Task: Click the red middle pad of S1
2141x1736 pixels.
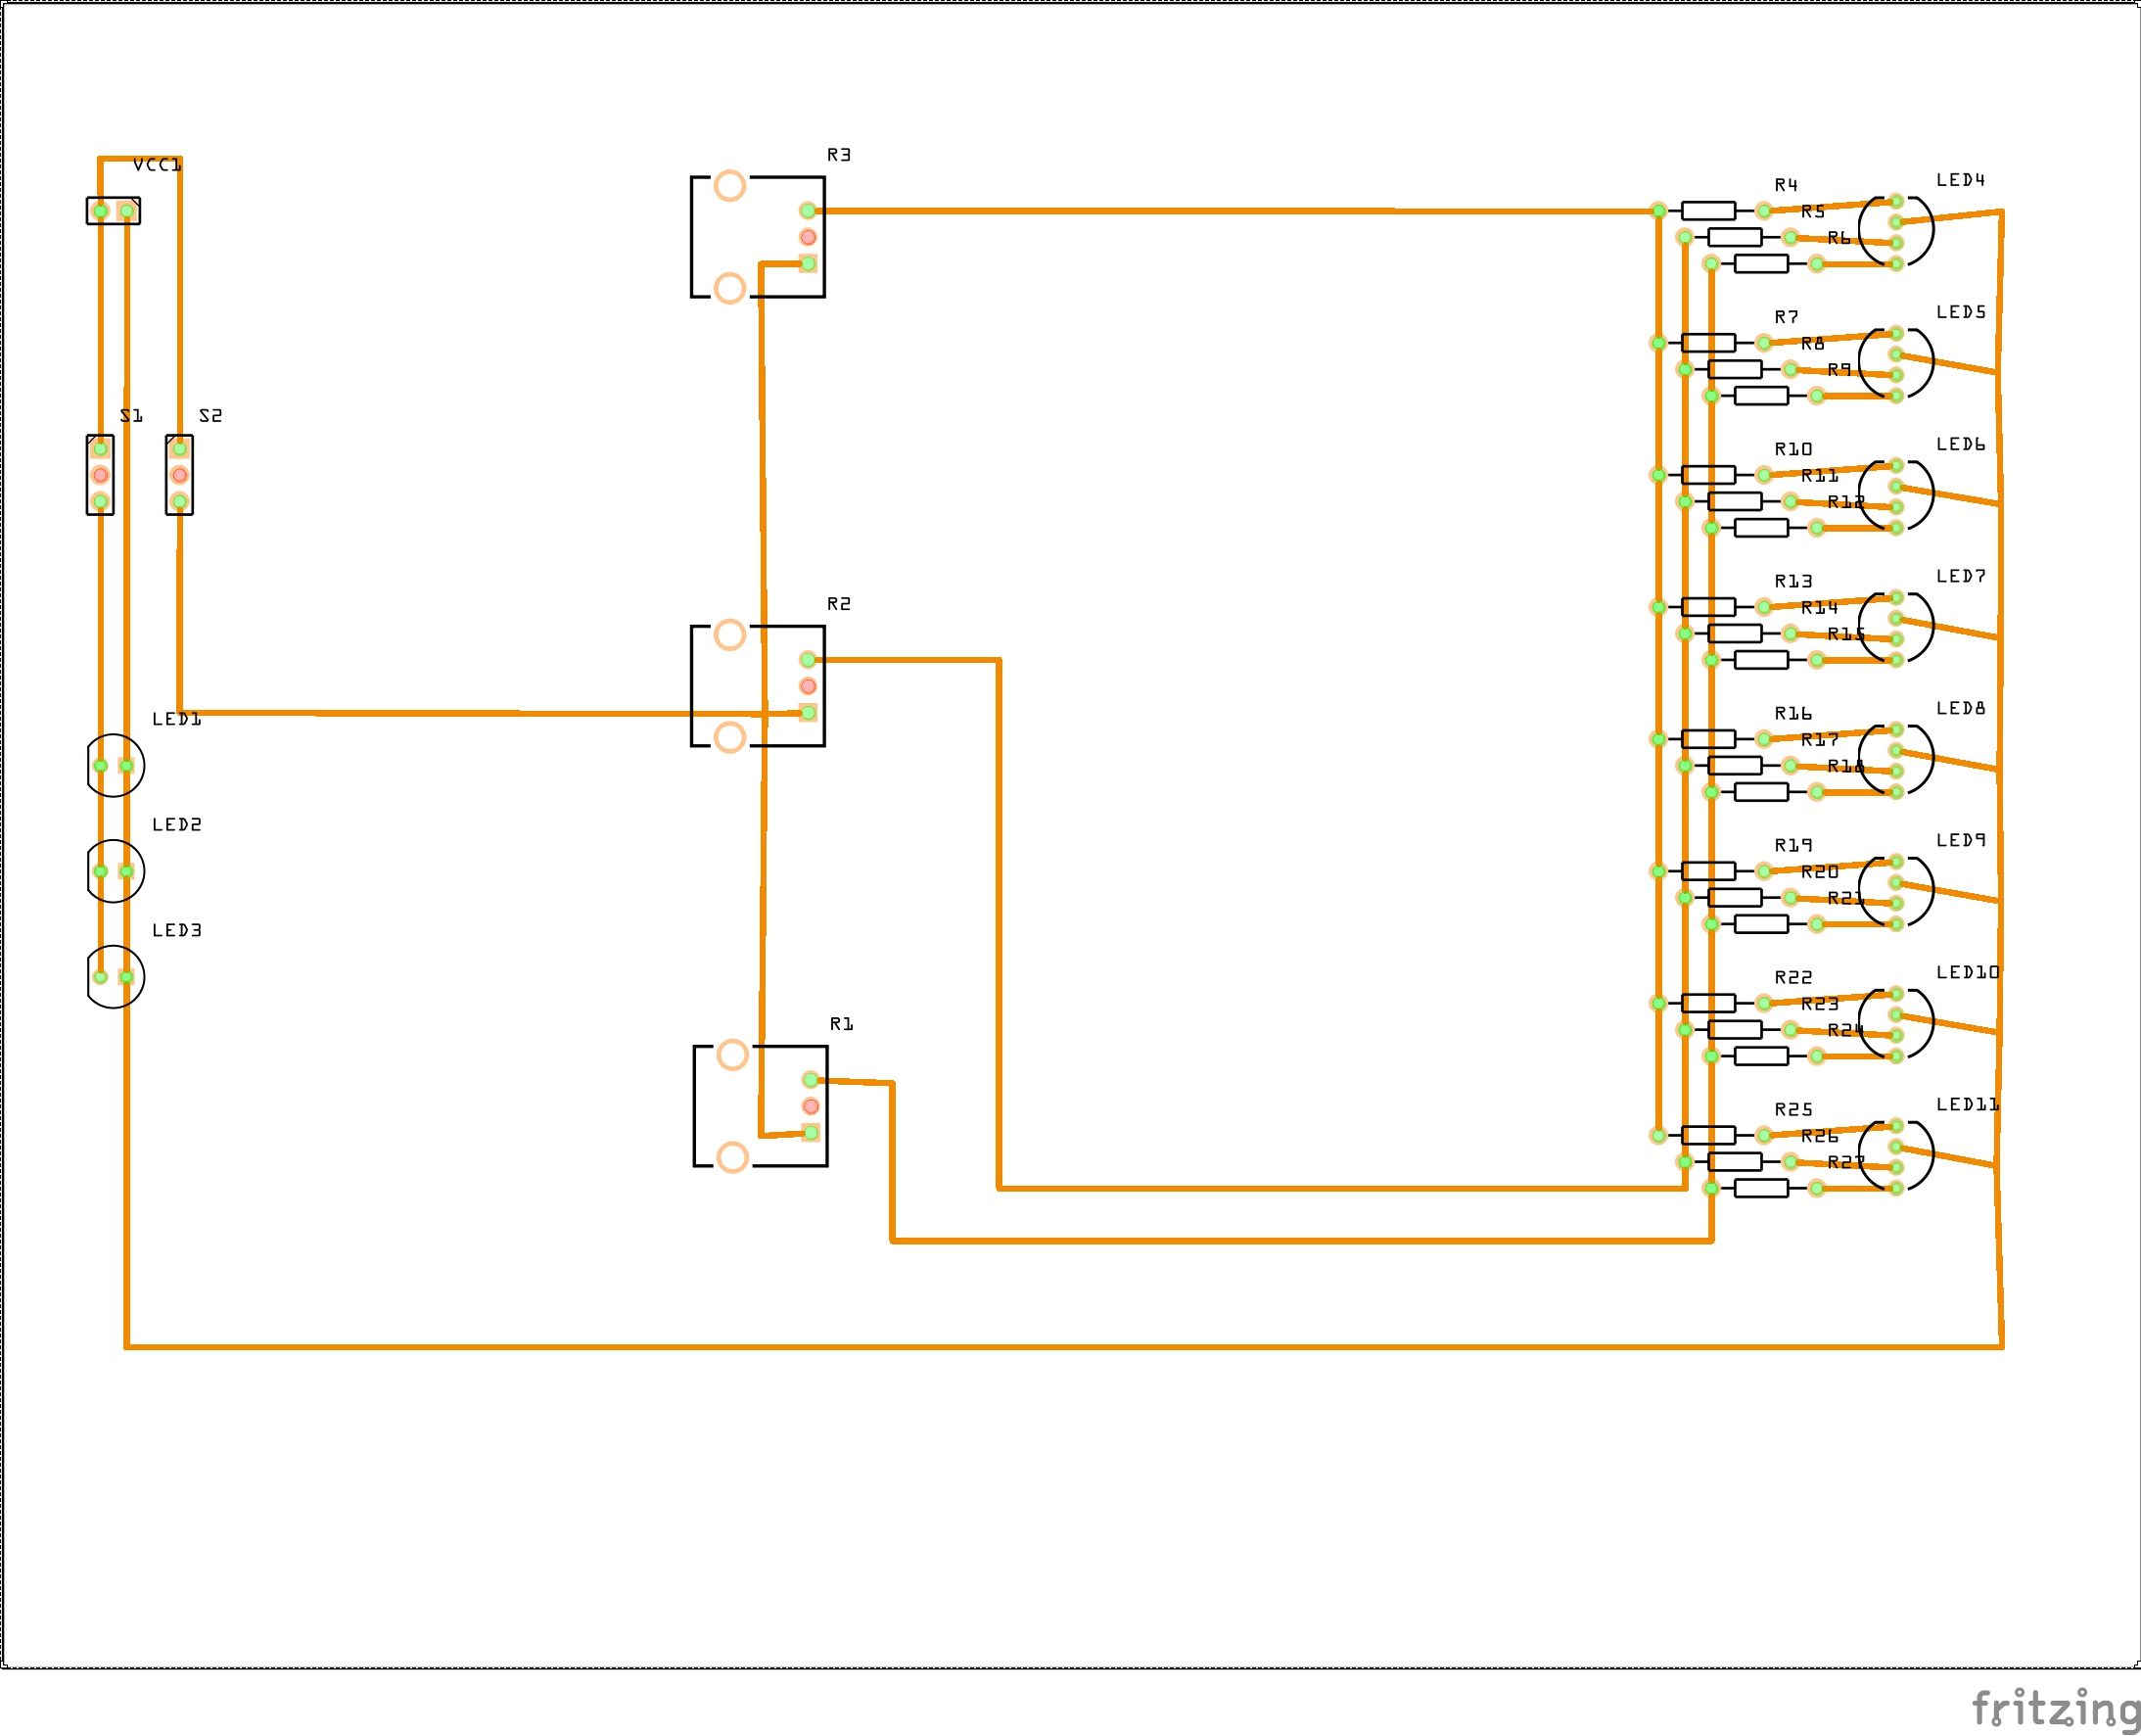Action: pyautogui.click(x=100, y=475)
